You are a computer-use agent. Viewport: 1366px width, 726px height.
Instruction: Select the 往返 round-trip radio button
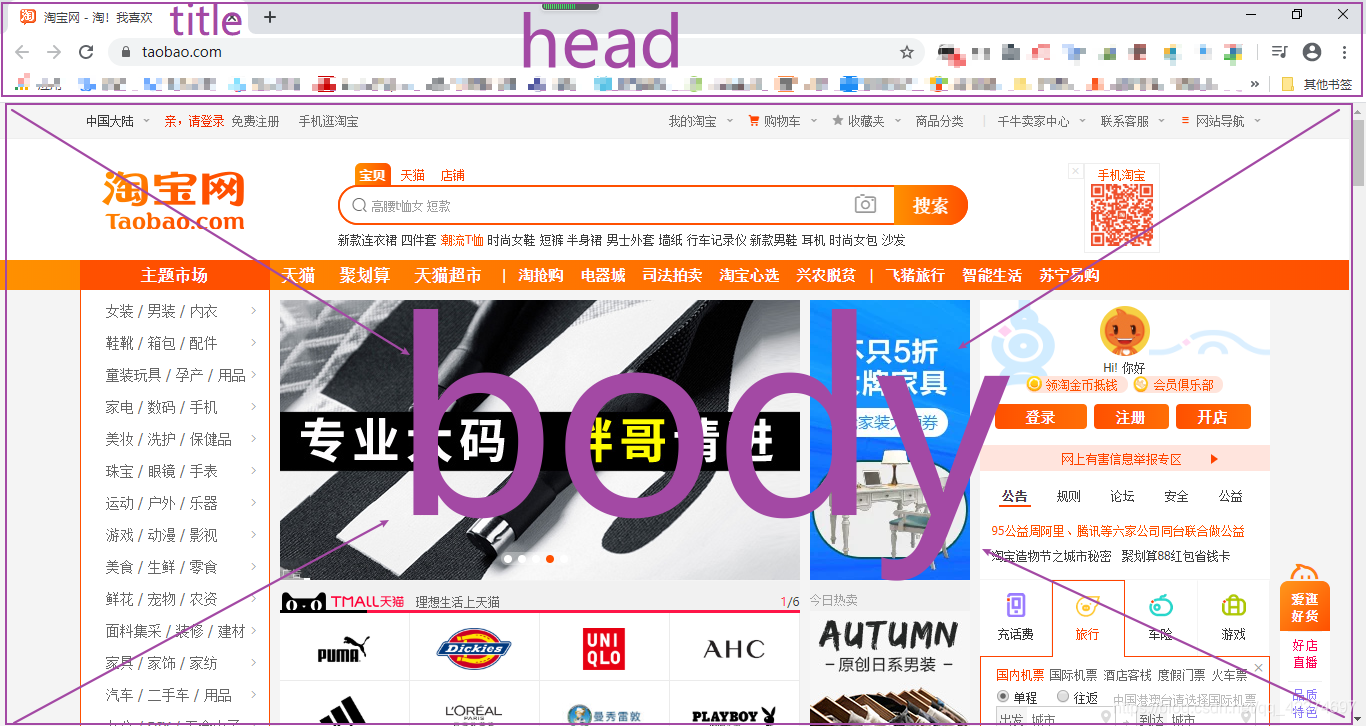(1062, 697)
